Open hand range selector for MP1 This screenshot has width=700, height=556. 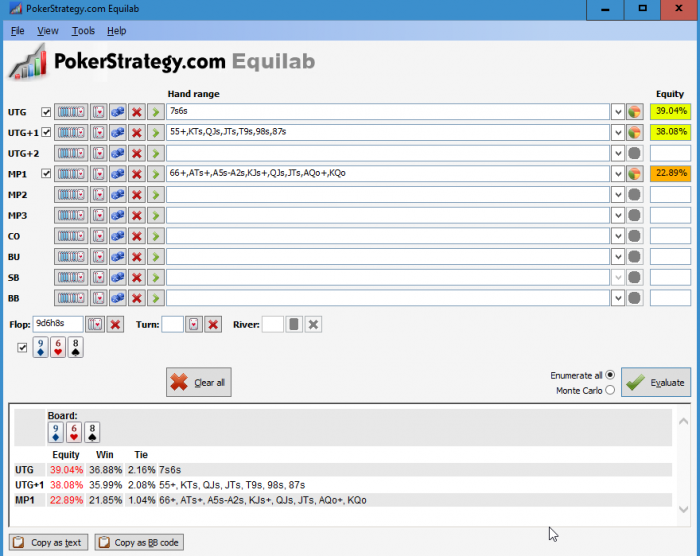[71, 174]
